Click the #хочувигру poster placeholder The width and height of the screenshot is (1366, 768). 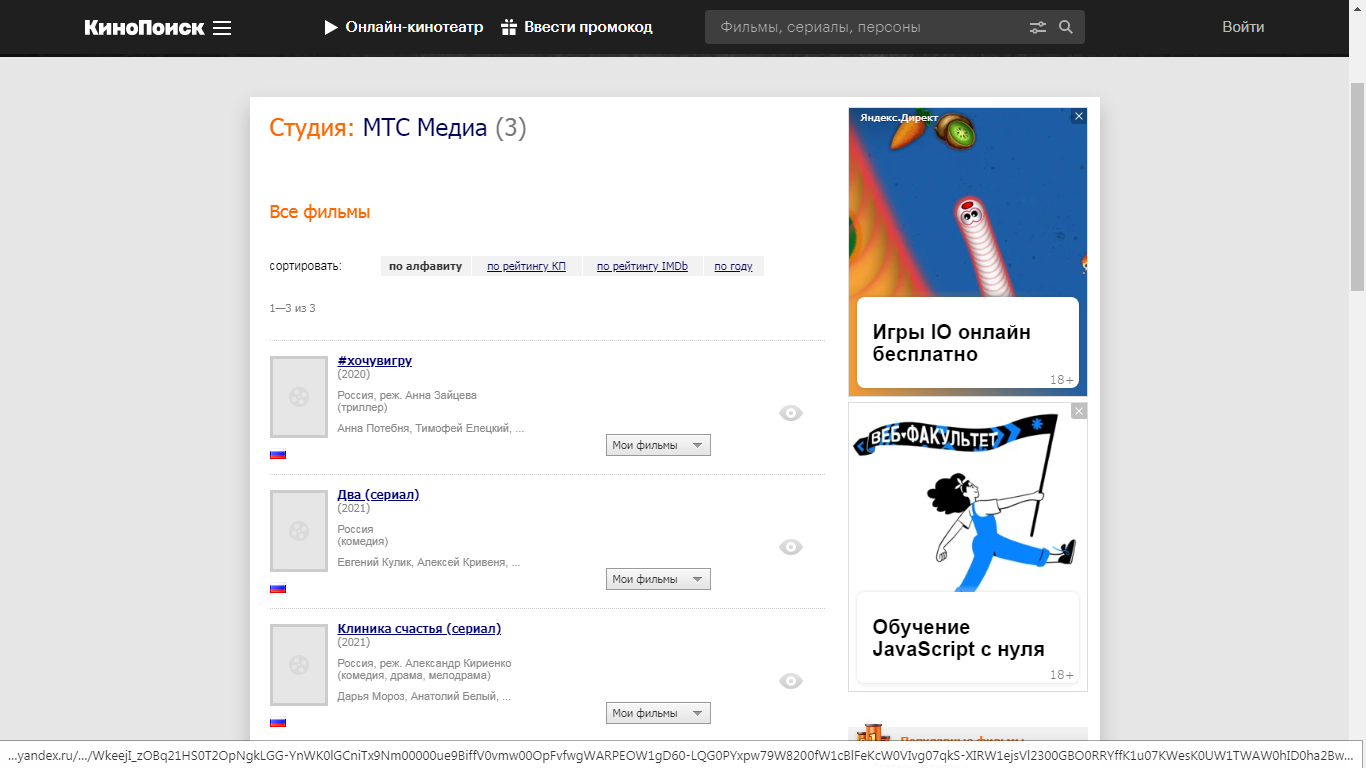click(299, 397)
